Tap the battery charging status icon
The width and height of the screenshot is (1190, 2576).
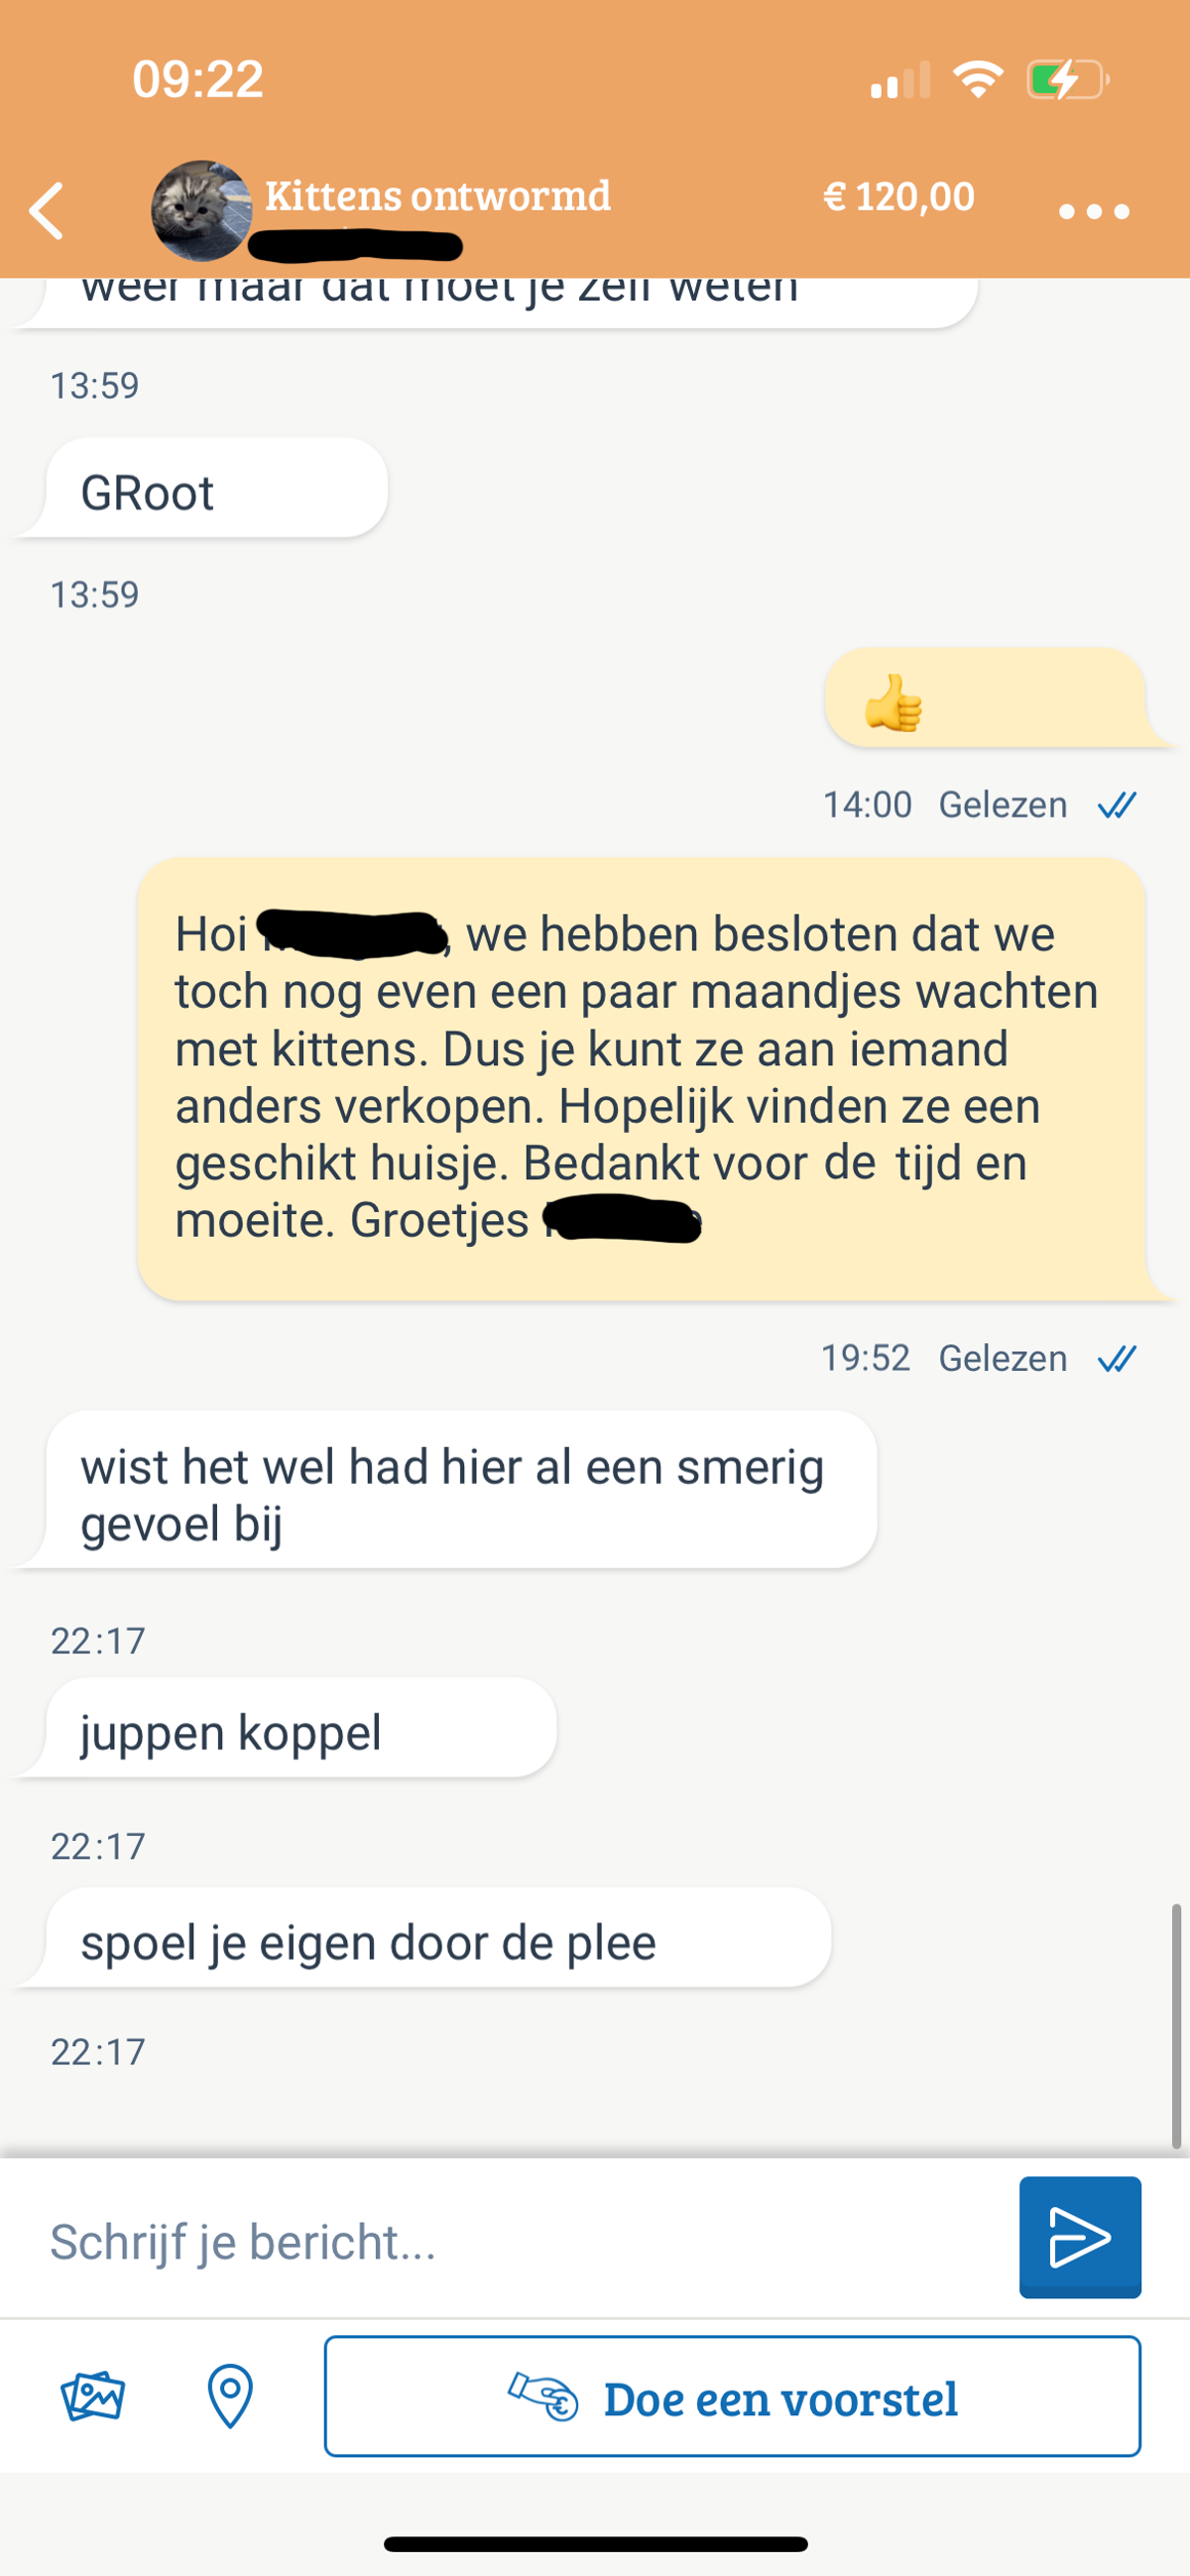pos(1068,80)
